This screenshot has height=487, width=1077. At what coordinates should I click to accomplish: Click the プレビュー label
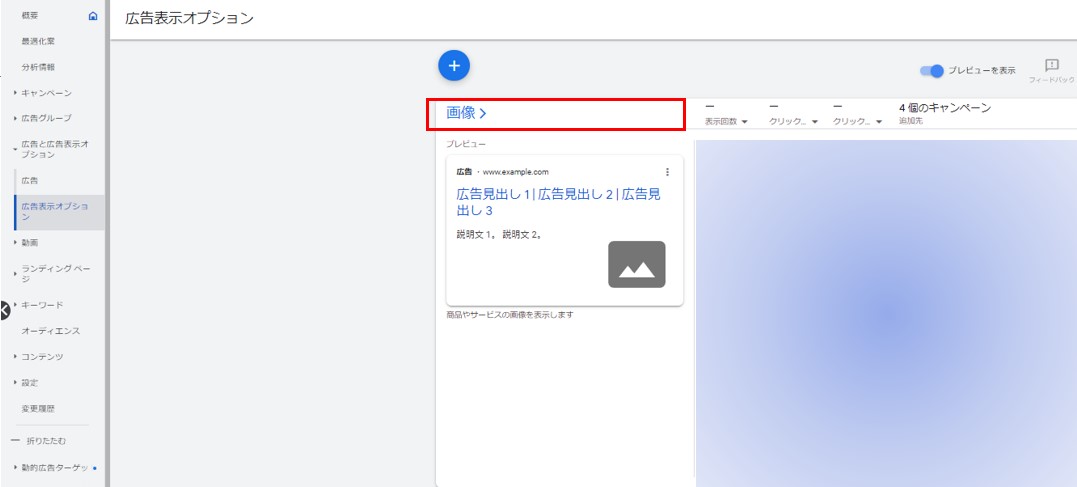pyautogui.click(x=466, y=144)
